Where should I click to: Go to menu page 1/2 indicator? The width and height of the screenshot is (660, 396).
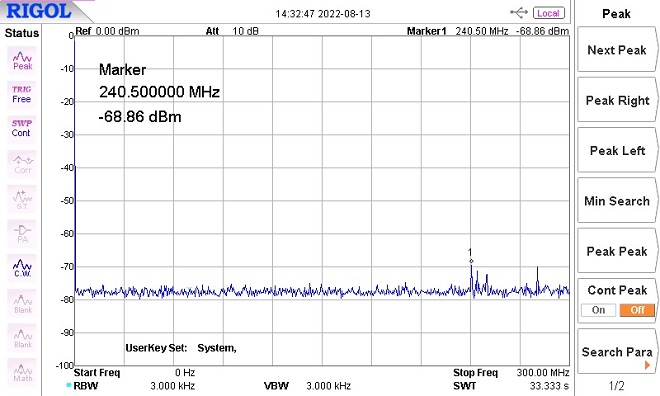pos(616,385)
